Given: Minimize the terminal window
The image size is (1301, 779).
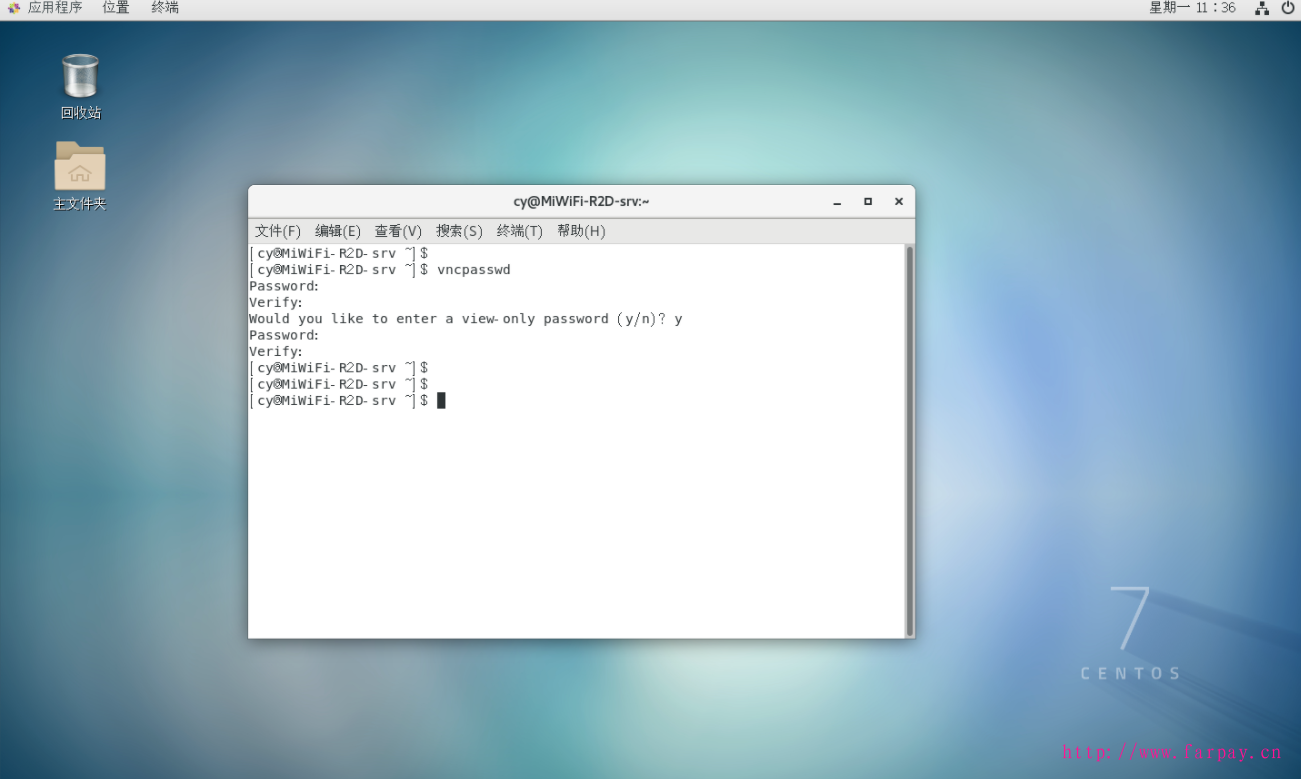Looking at the screenshot, I should (837, 202).
